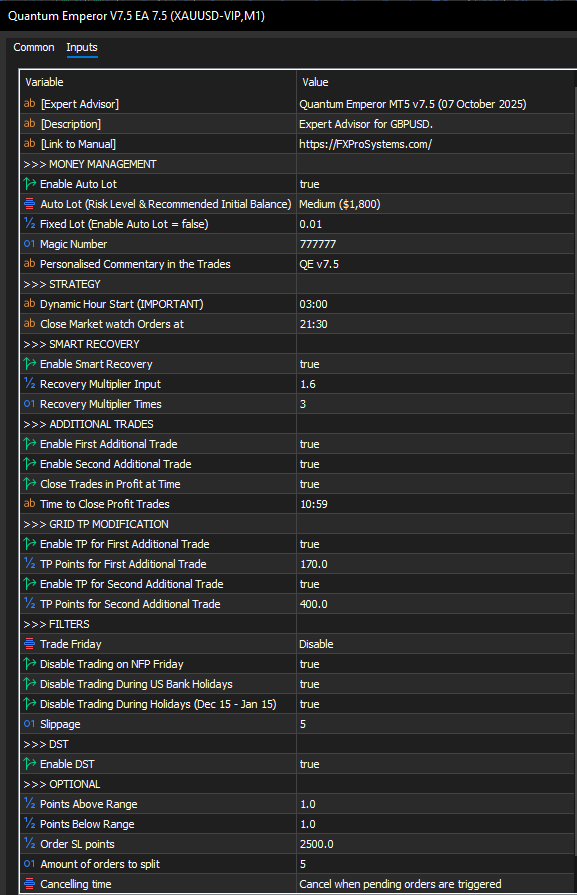Image resolution: width=577 pixels, height=895 pixels.
Task: Click integer icon for Slippage
Action: 30,724
